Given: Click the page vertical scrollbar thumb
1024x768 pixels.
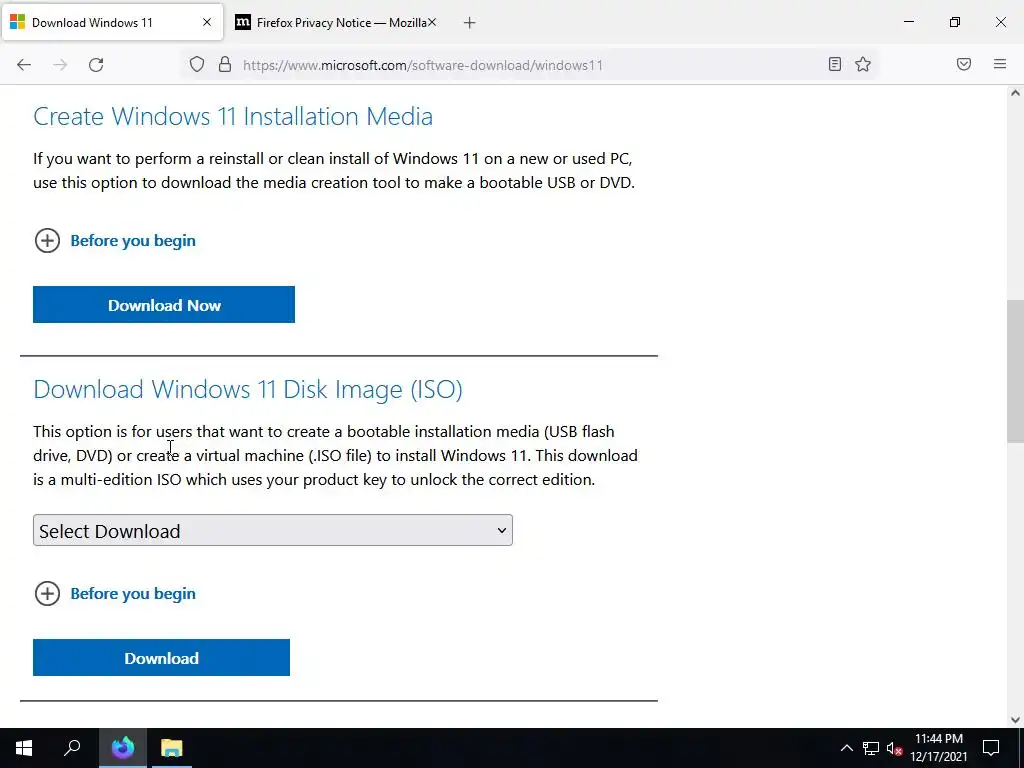Looking at the screenshot, I should 1015,371.
